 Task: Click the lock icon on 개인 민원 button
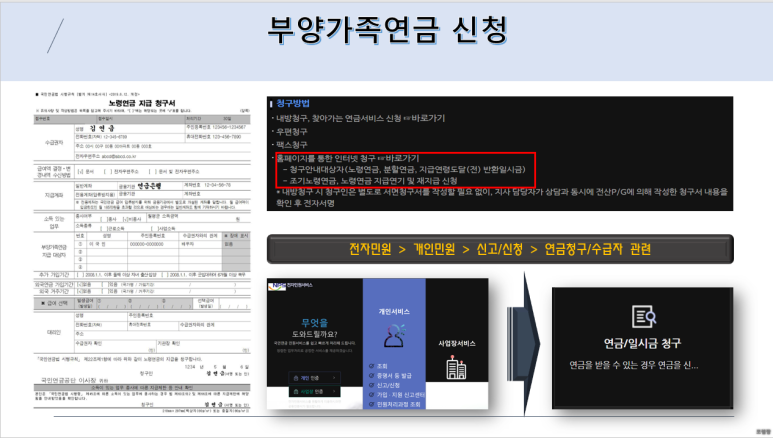click(x=296, y=378)
